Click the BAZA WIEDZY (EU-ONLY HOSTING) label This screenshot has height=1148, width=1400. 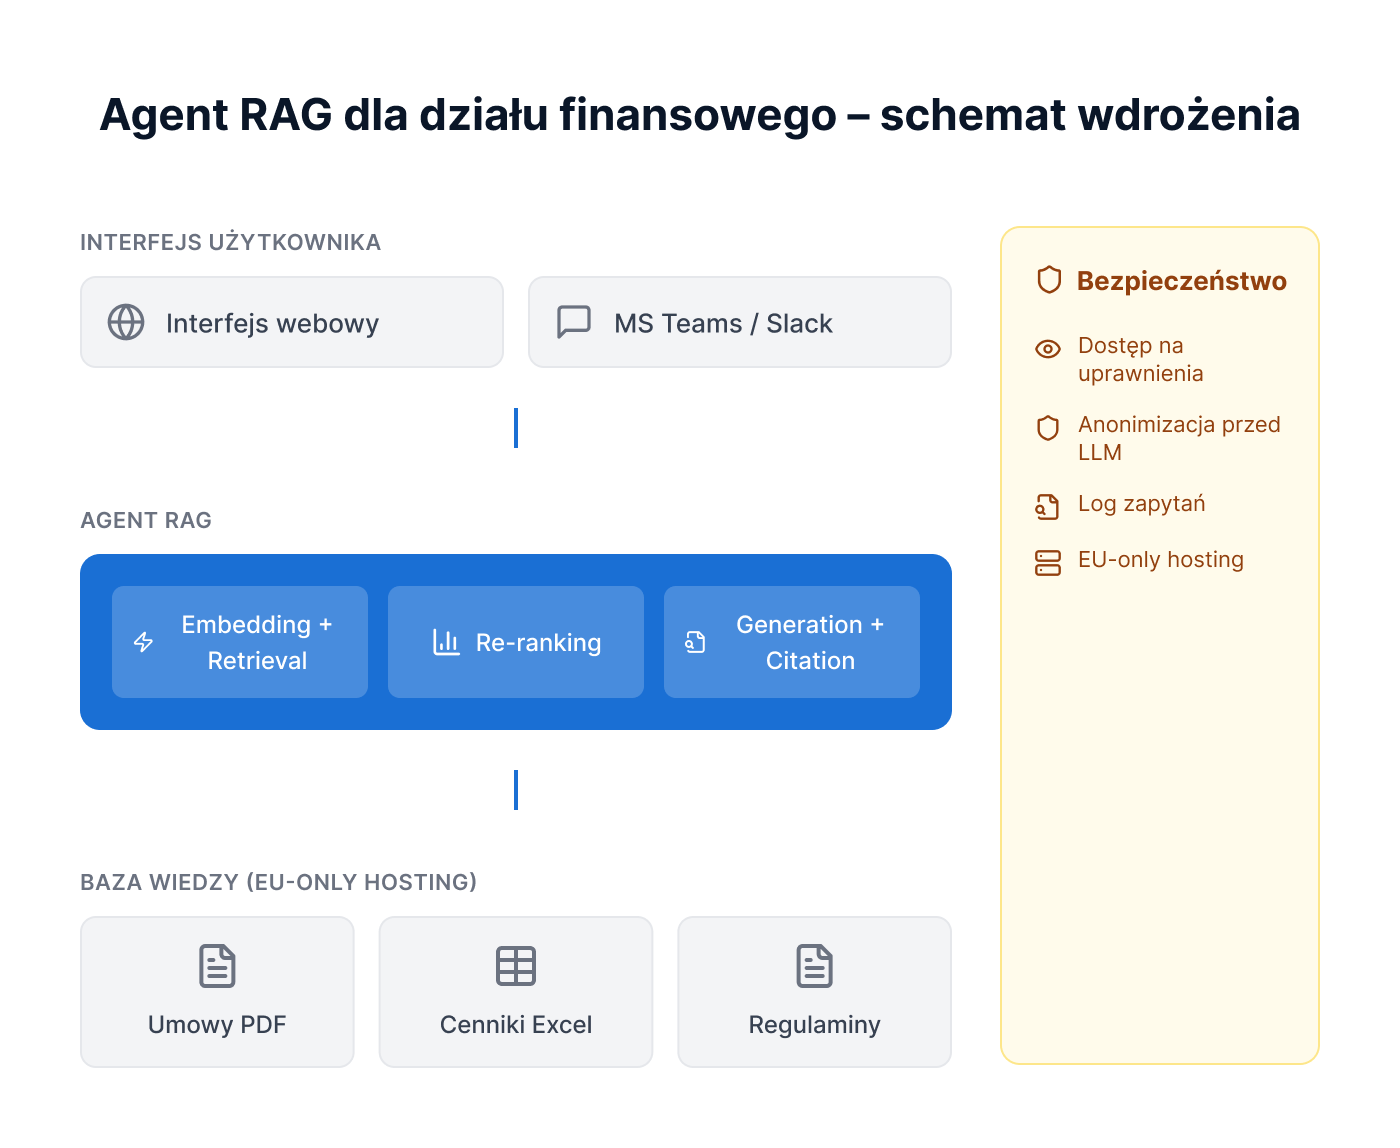[279, 882]
